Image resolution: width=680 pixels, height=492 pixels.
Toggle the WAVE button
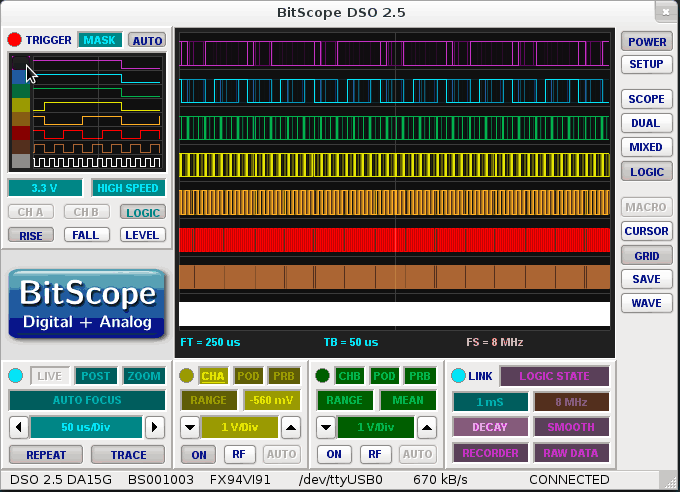pyautogui.click(x=647, y=303)
